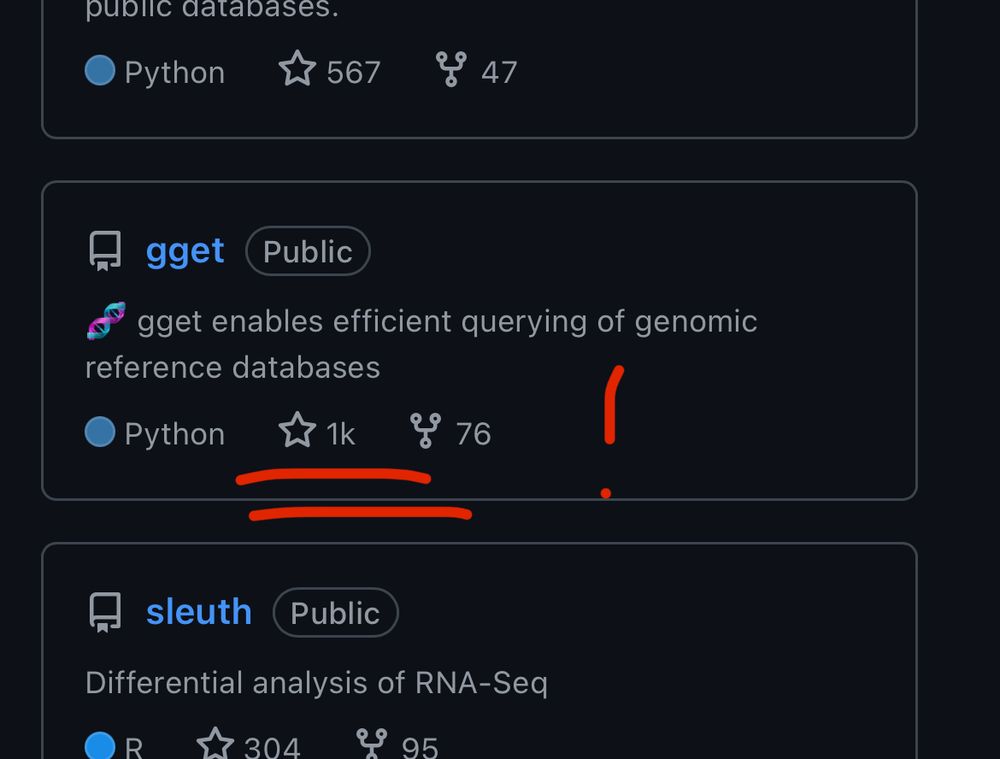Click the Public badge next to gget
The width and height of the screenshot is (1000, 759).
tap(307, 251)
